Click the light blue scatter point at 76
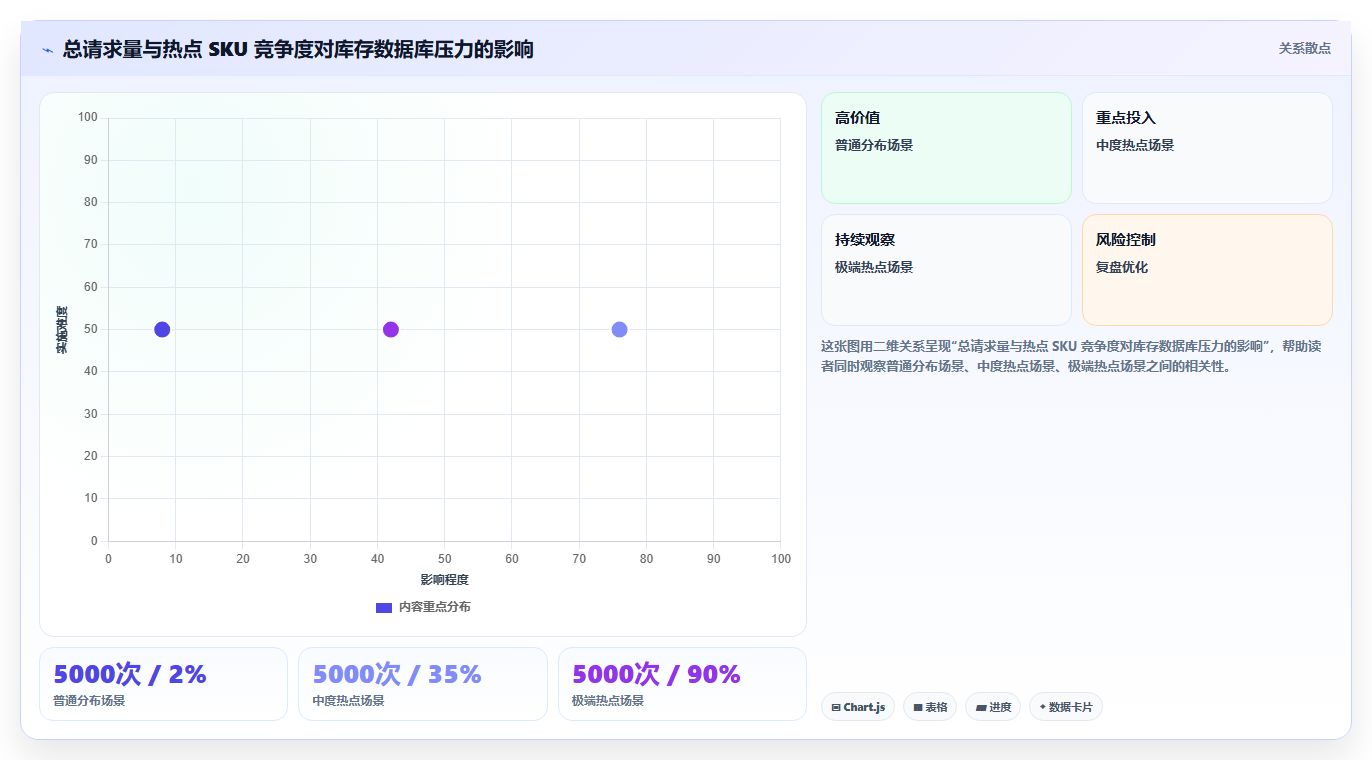This screenshot has width=1372, height=760. [x=619, y=330]
